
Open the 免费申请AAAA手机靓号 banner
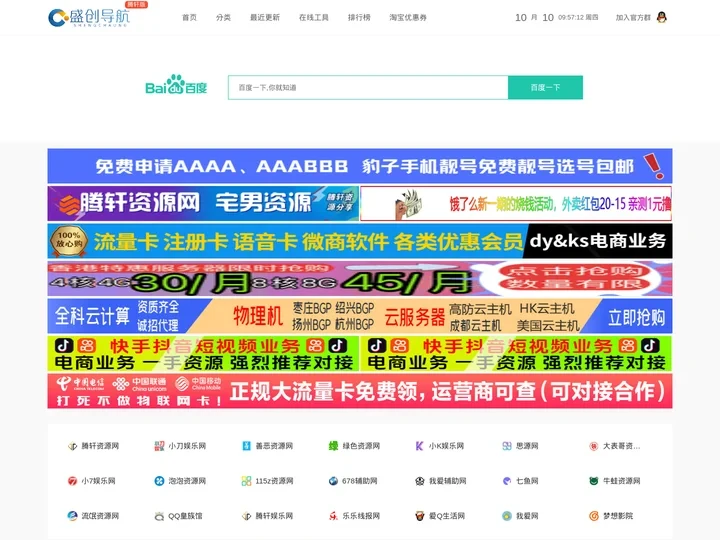pyautogui.click(x=360, y=166)
